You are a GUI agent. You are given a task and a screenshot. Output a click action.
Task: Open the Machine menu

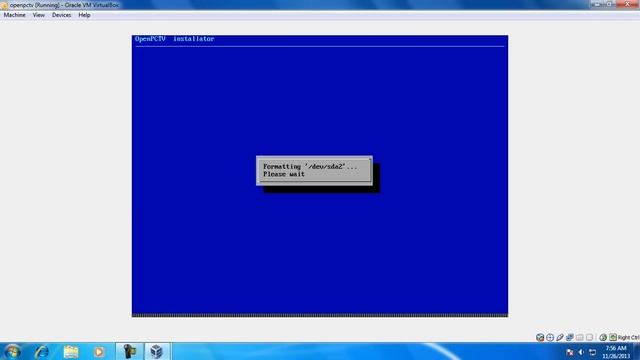(14, 15)
